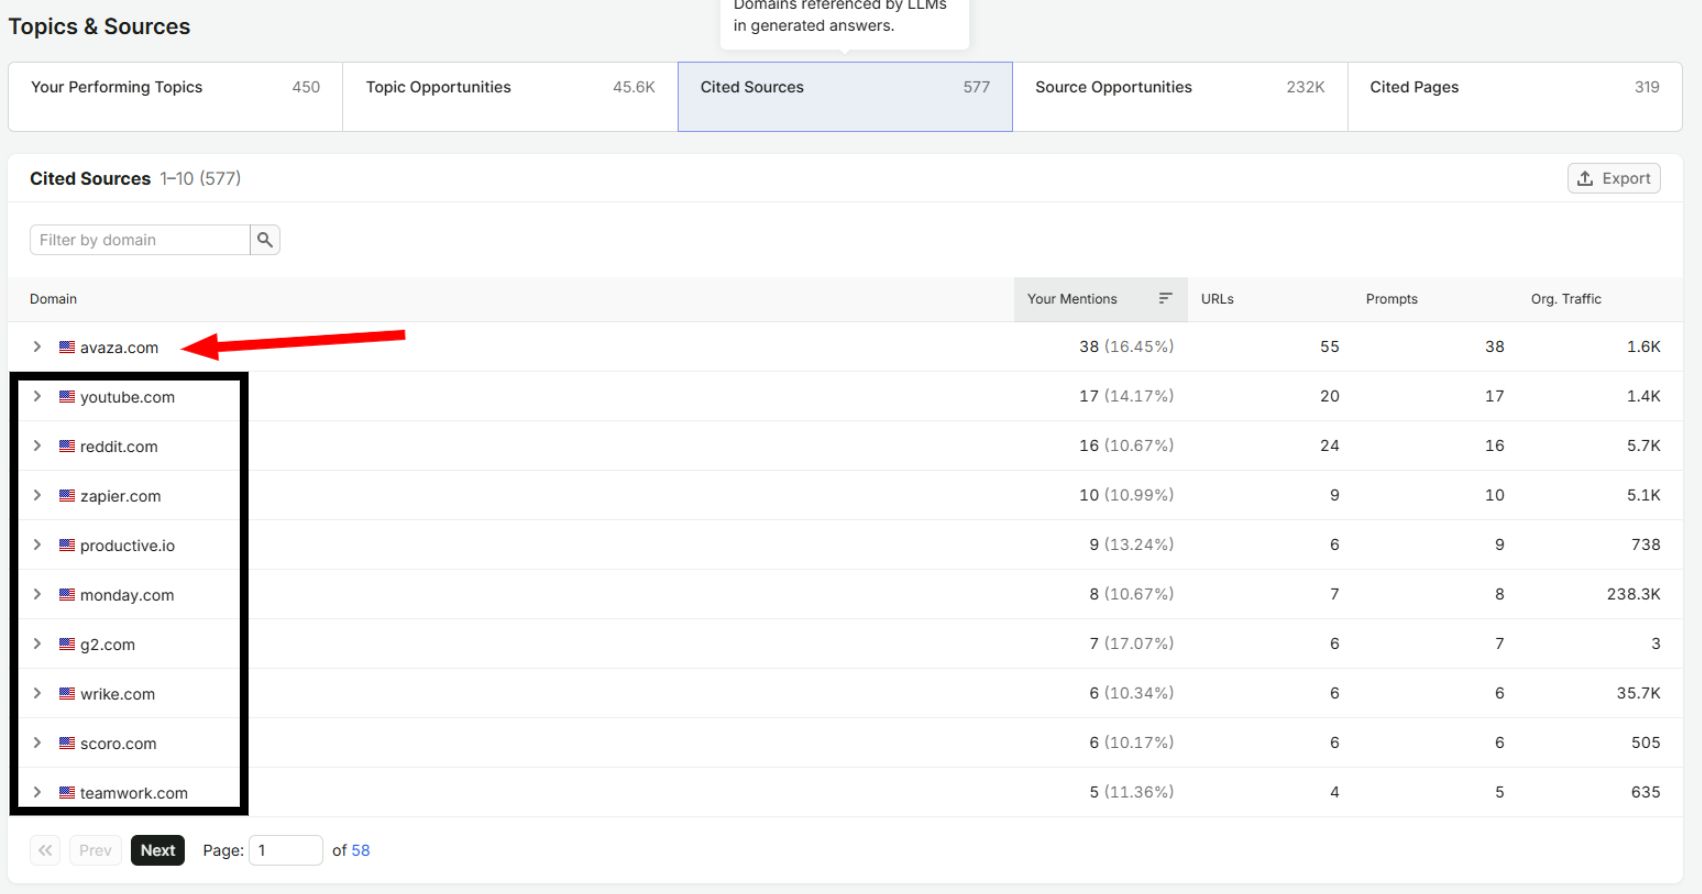Click the productive.io domain name

(x=127, y=546)
